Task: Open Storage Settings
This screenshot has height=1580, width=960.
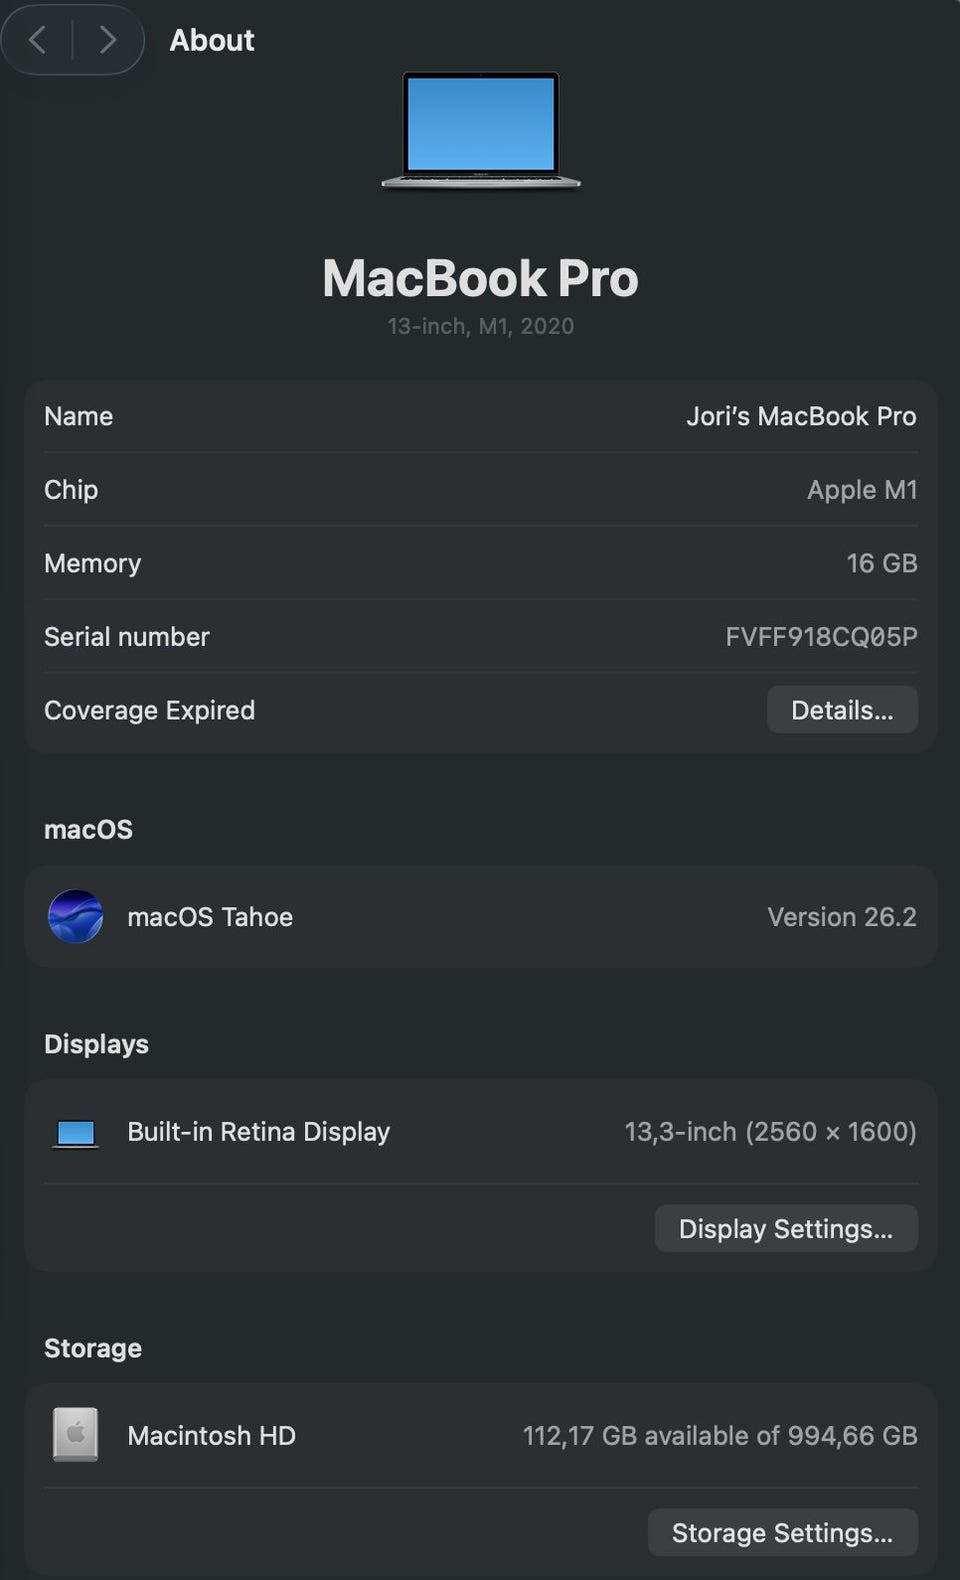Action: pos(782,1532)
